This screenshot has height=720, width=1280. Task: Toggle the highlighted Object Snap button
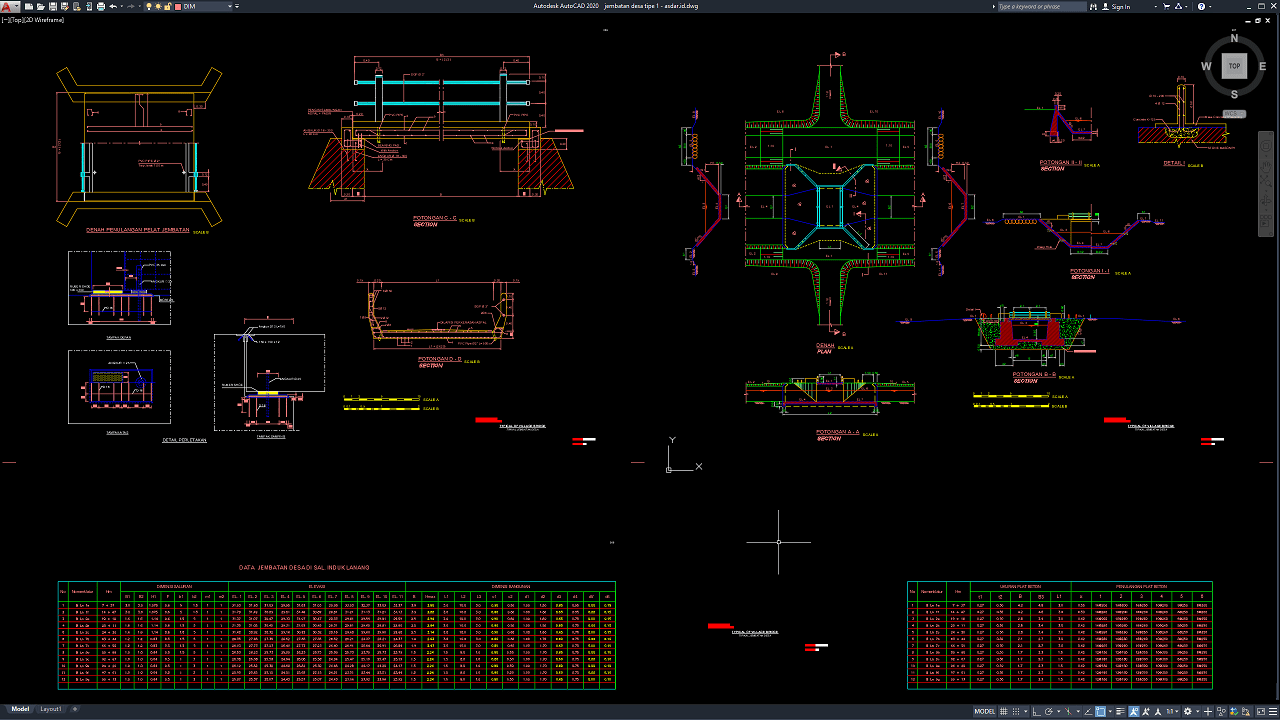pyautogui.click(x=1100, y=711)
